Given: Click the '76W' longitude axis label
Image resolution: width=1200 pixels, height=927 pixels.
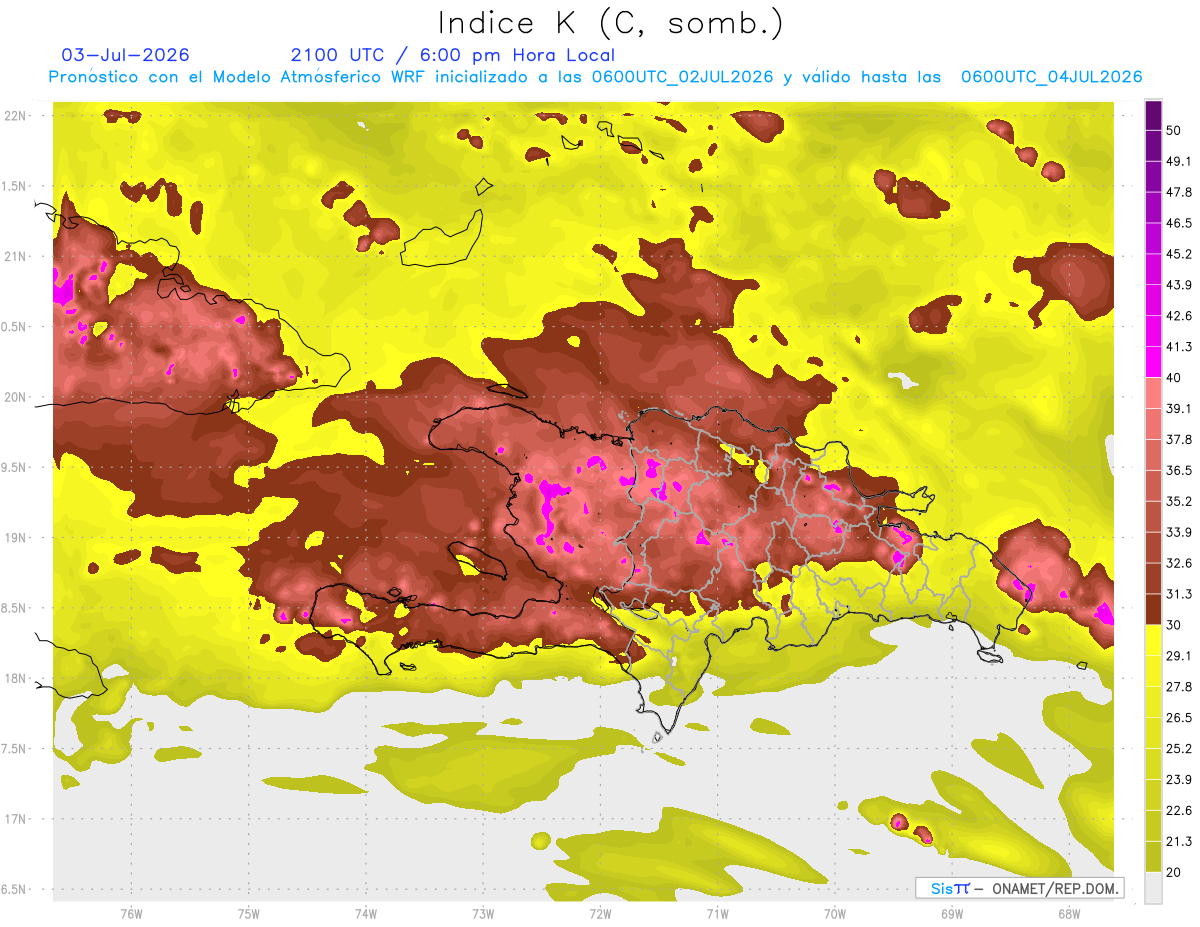Looking at the screenshot, I should click(x=131, y=914).
